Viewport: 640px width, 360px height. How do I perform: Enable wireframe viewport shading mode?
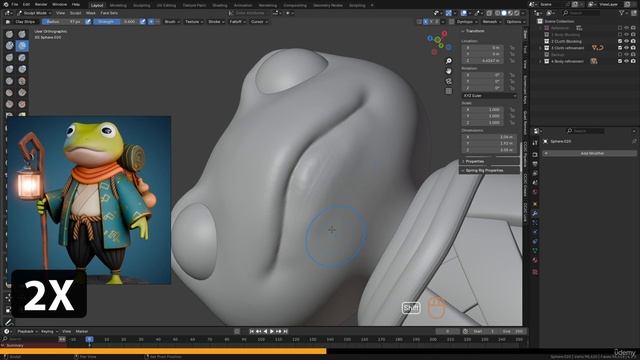(x=497, y=13)
